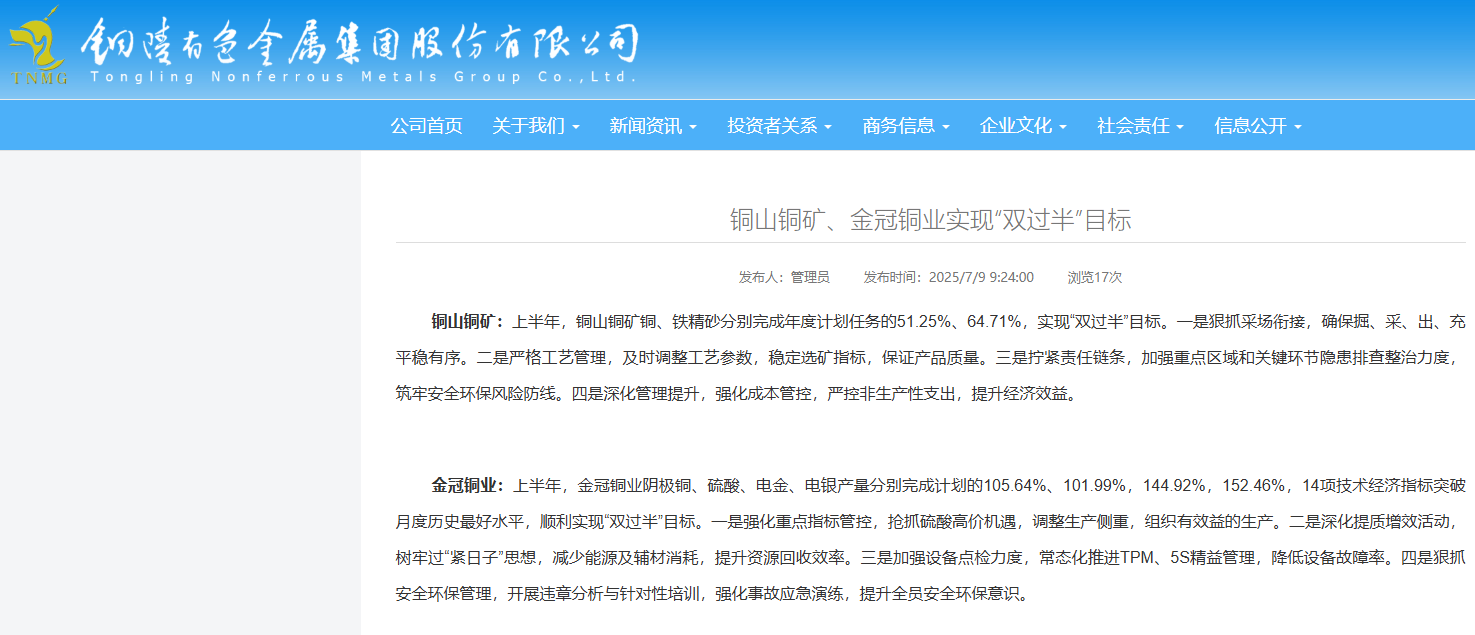Click the 152.46% value in text
Image resolution: width=1475 pixels, height=635 pixels.
tap(1252, 486)
